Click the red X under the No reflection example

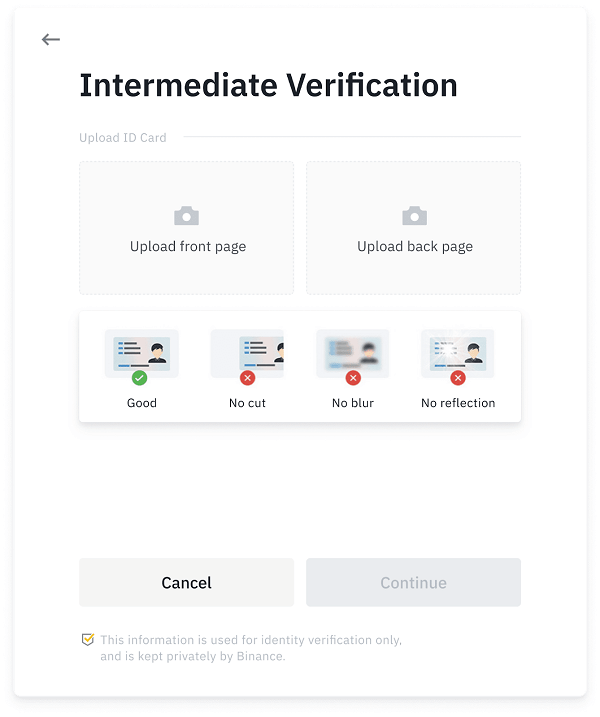[x=458, y=378]
